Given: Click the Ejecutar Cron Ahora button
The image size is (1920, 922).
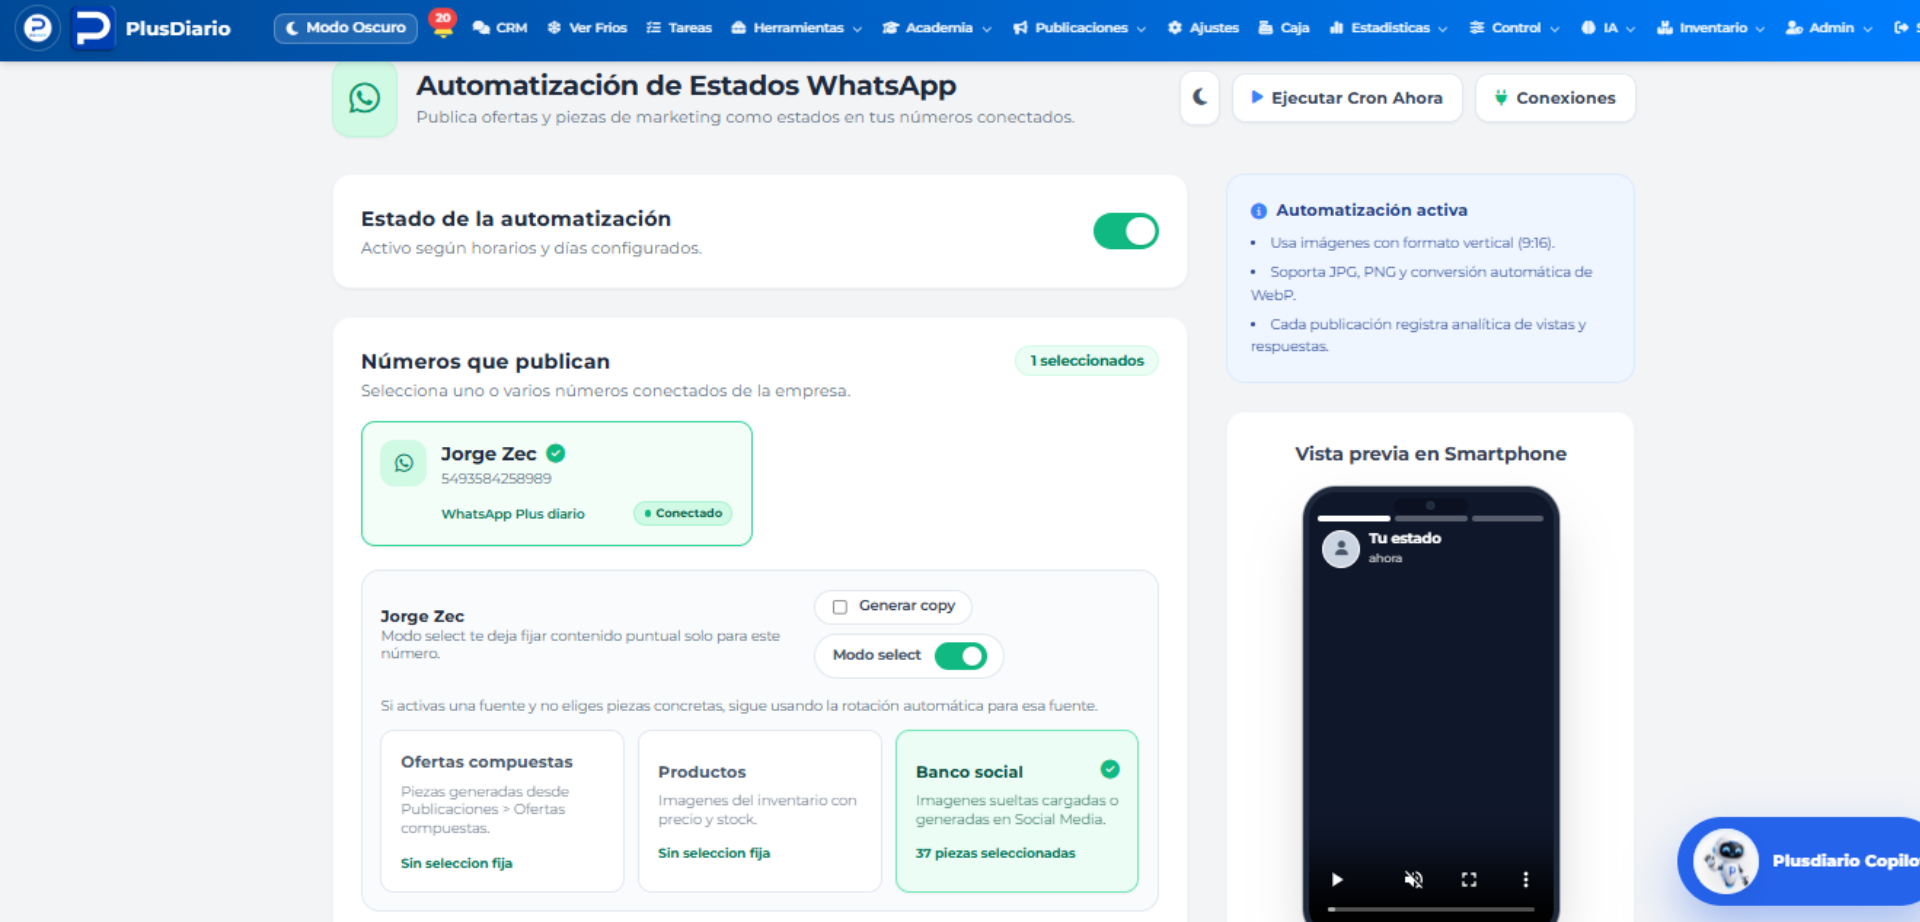Looking at the screenshot, I should [x=1347, y=98].
